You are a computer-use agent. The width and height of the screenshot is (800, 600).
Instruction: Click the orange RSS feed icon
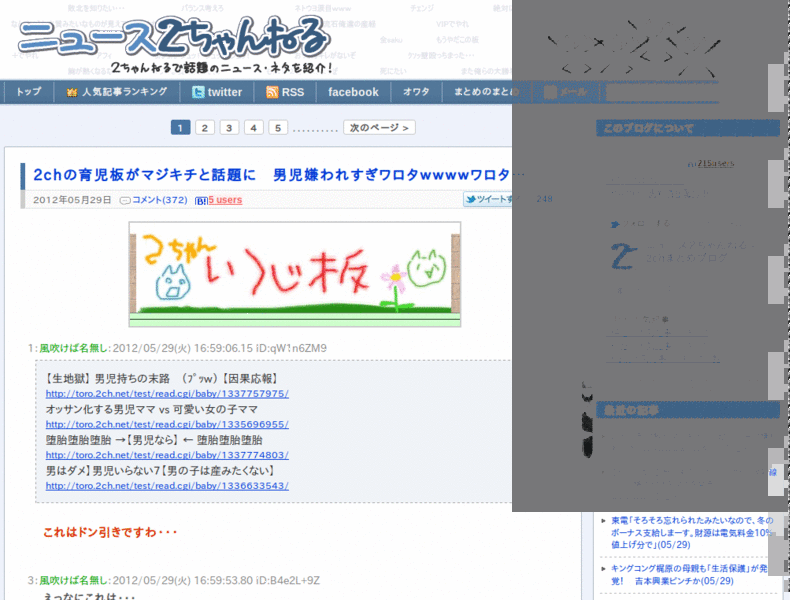pos(272,92)
